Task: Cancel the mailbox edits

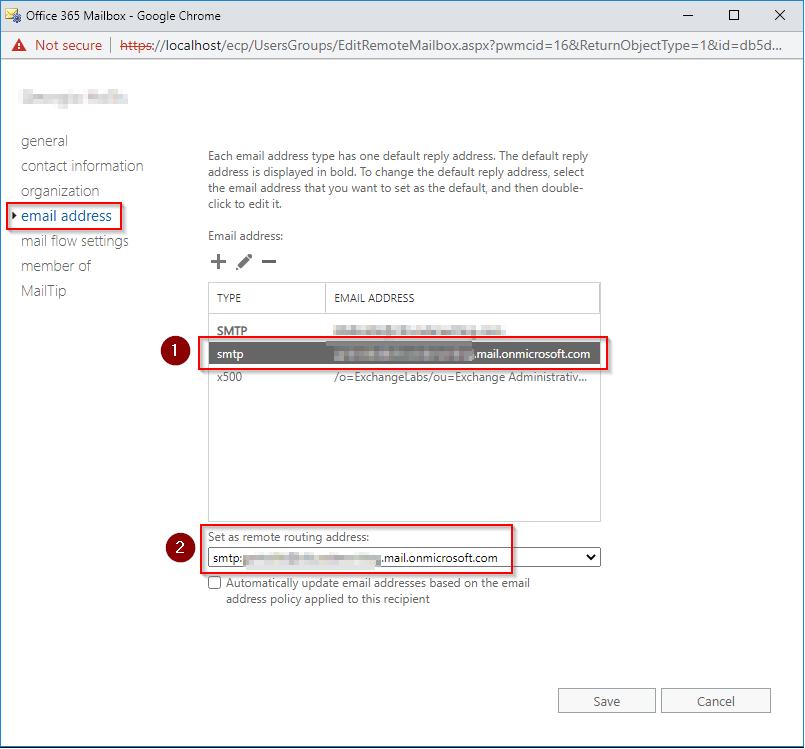Action: click(716, 701)
